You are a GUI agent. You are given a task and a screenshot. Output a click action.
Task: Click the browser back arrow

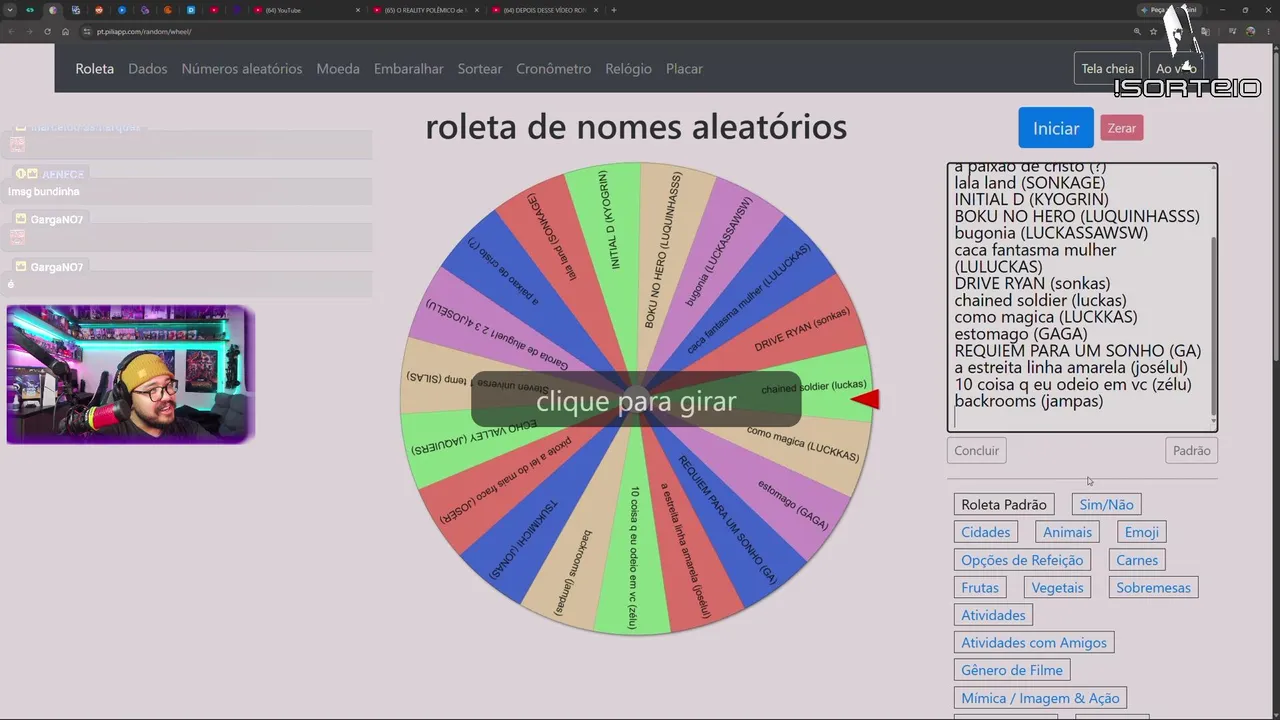click(x=11, y=32)
